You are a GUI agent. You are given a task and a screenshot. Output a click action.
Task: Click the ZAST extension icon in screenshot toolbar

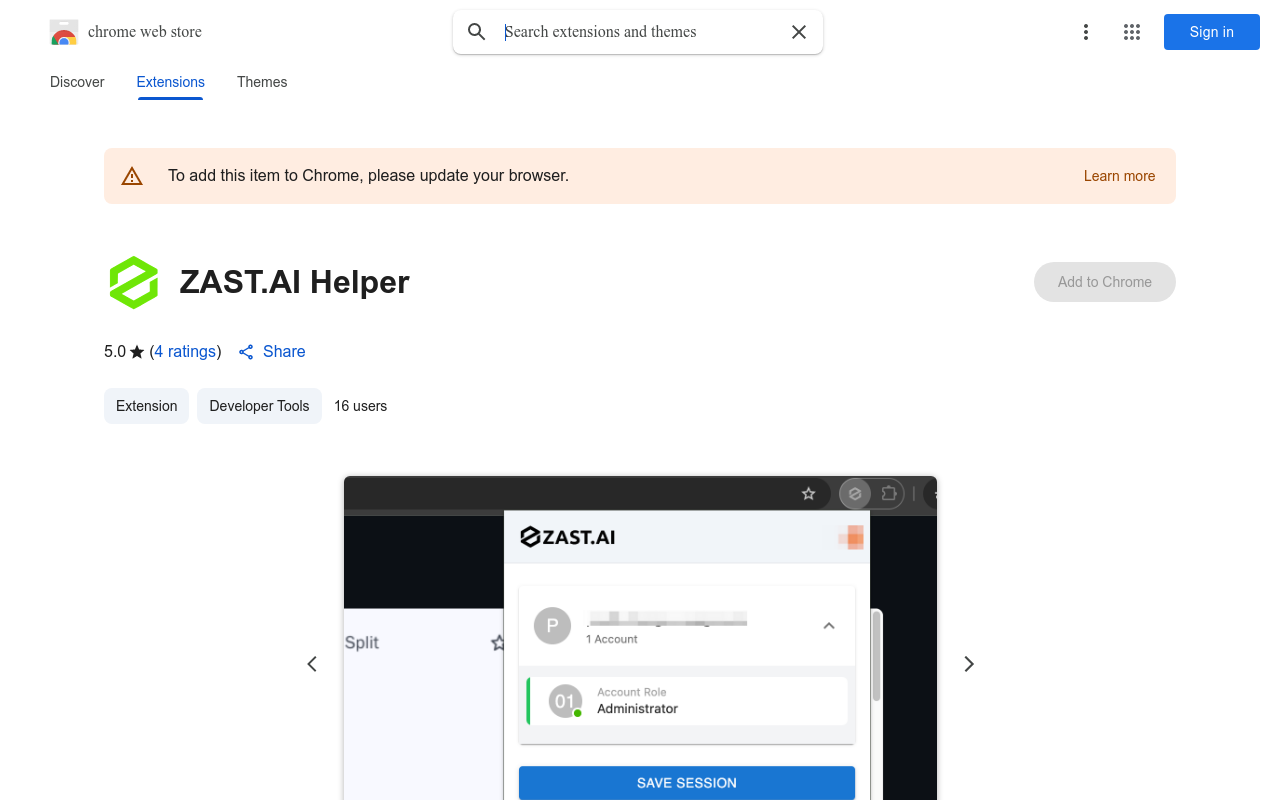coord(855,494)
